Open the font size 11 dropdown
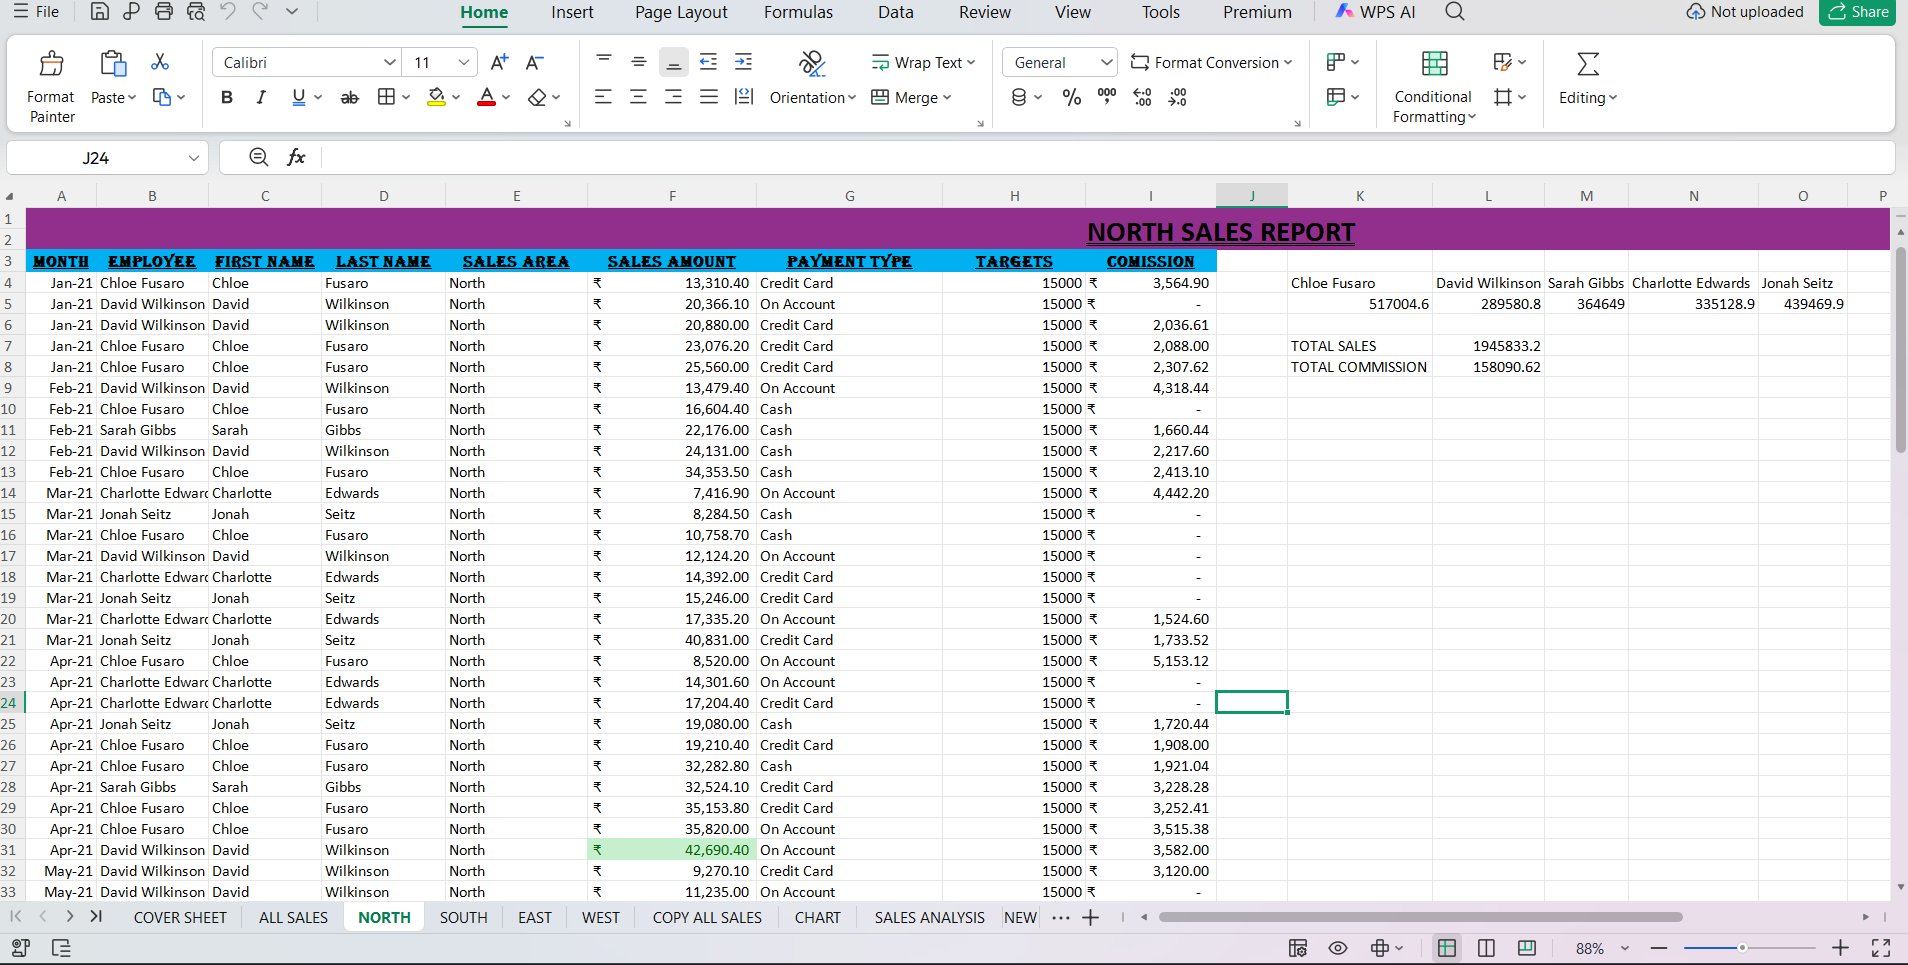The image size is (1908, 965). point(464,62)
